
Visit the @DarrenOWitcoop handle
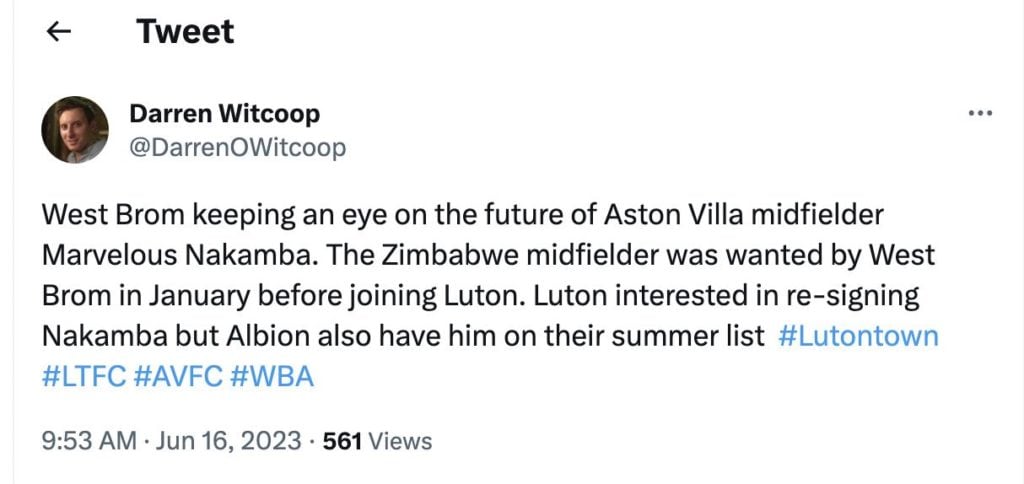(238, 148)
